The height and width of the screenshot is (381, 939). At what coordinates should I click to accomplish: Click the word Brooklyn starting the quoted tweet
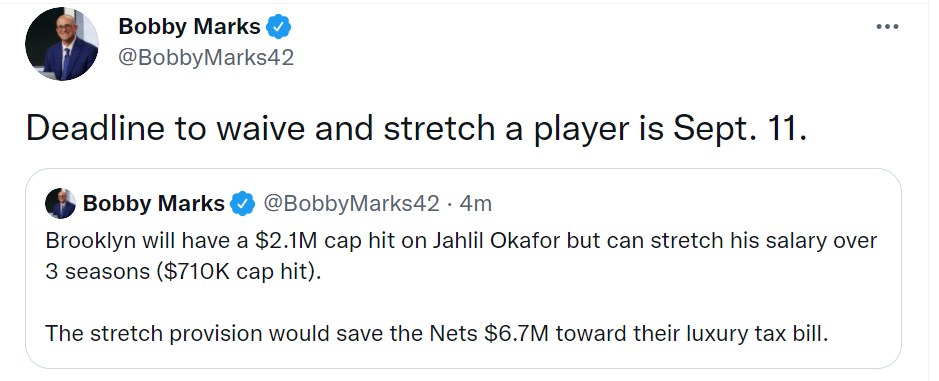pos(83,241)
